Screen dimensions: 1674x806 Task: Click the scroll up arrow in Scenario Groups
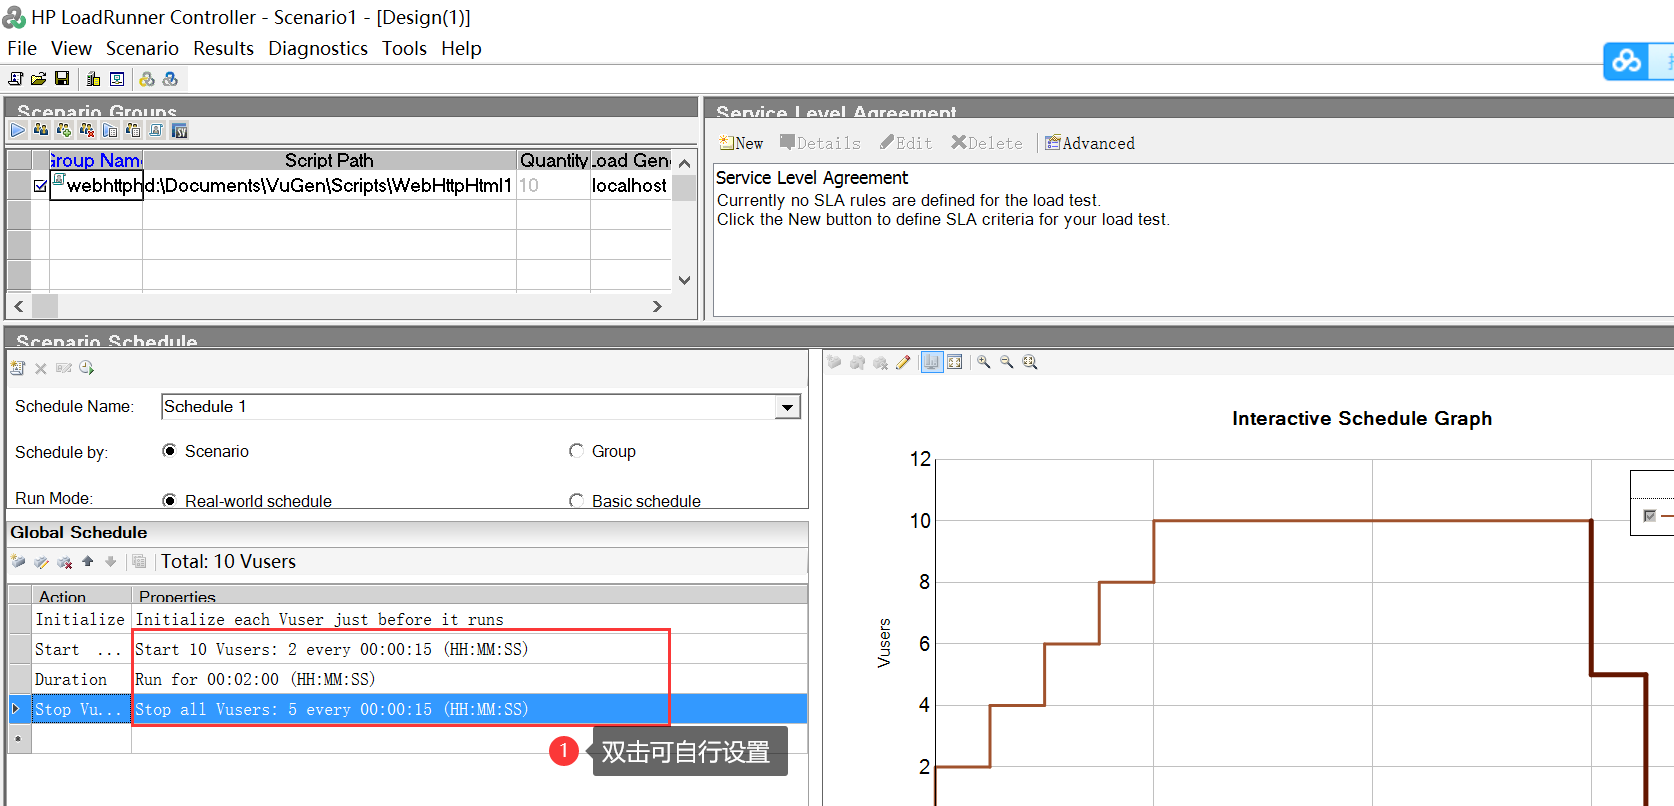tap(684, 163)
